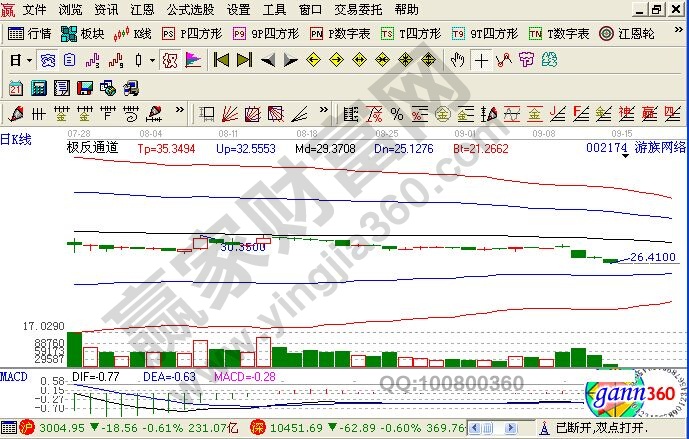Select the red 神 angle line tool
Image resolution: width=689 pixels, height=439 pixels.
click(x=626, y=114)
